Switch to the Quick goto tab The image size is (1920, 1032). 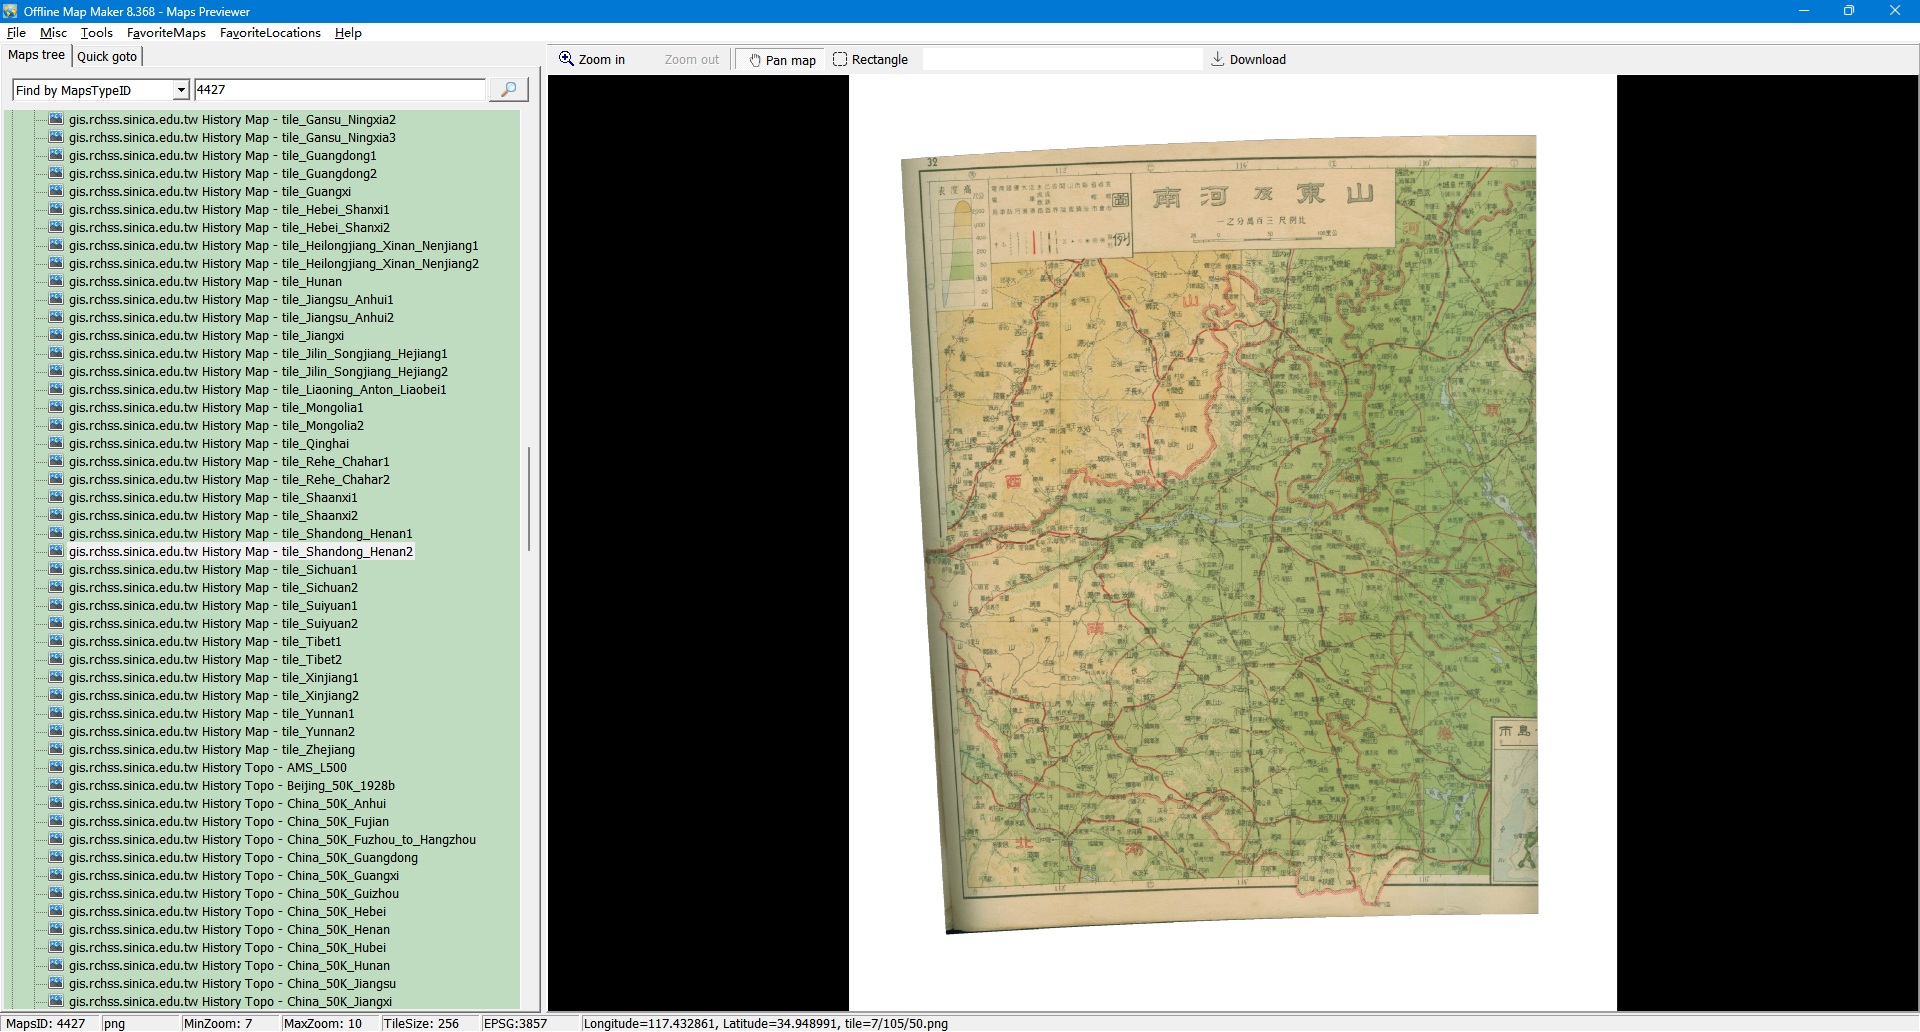(107, 57)
